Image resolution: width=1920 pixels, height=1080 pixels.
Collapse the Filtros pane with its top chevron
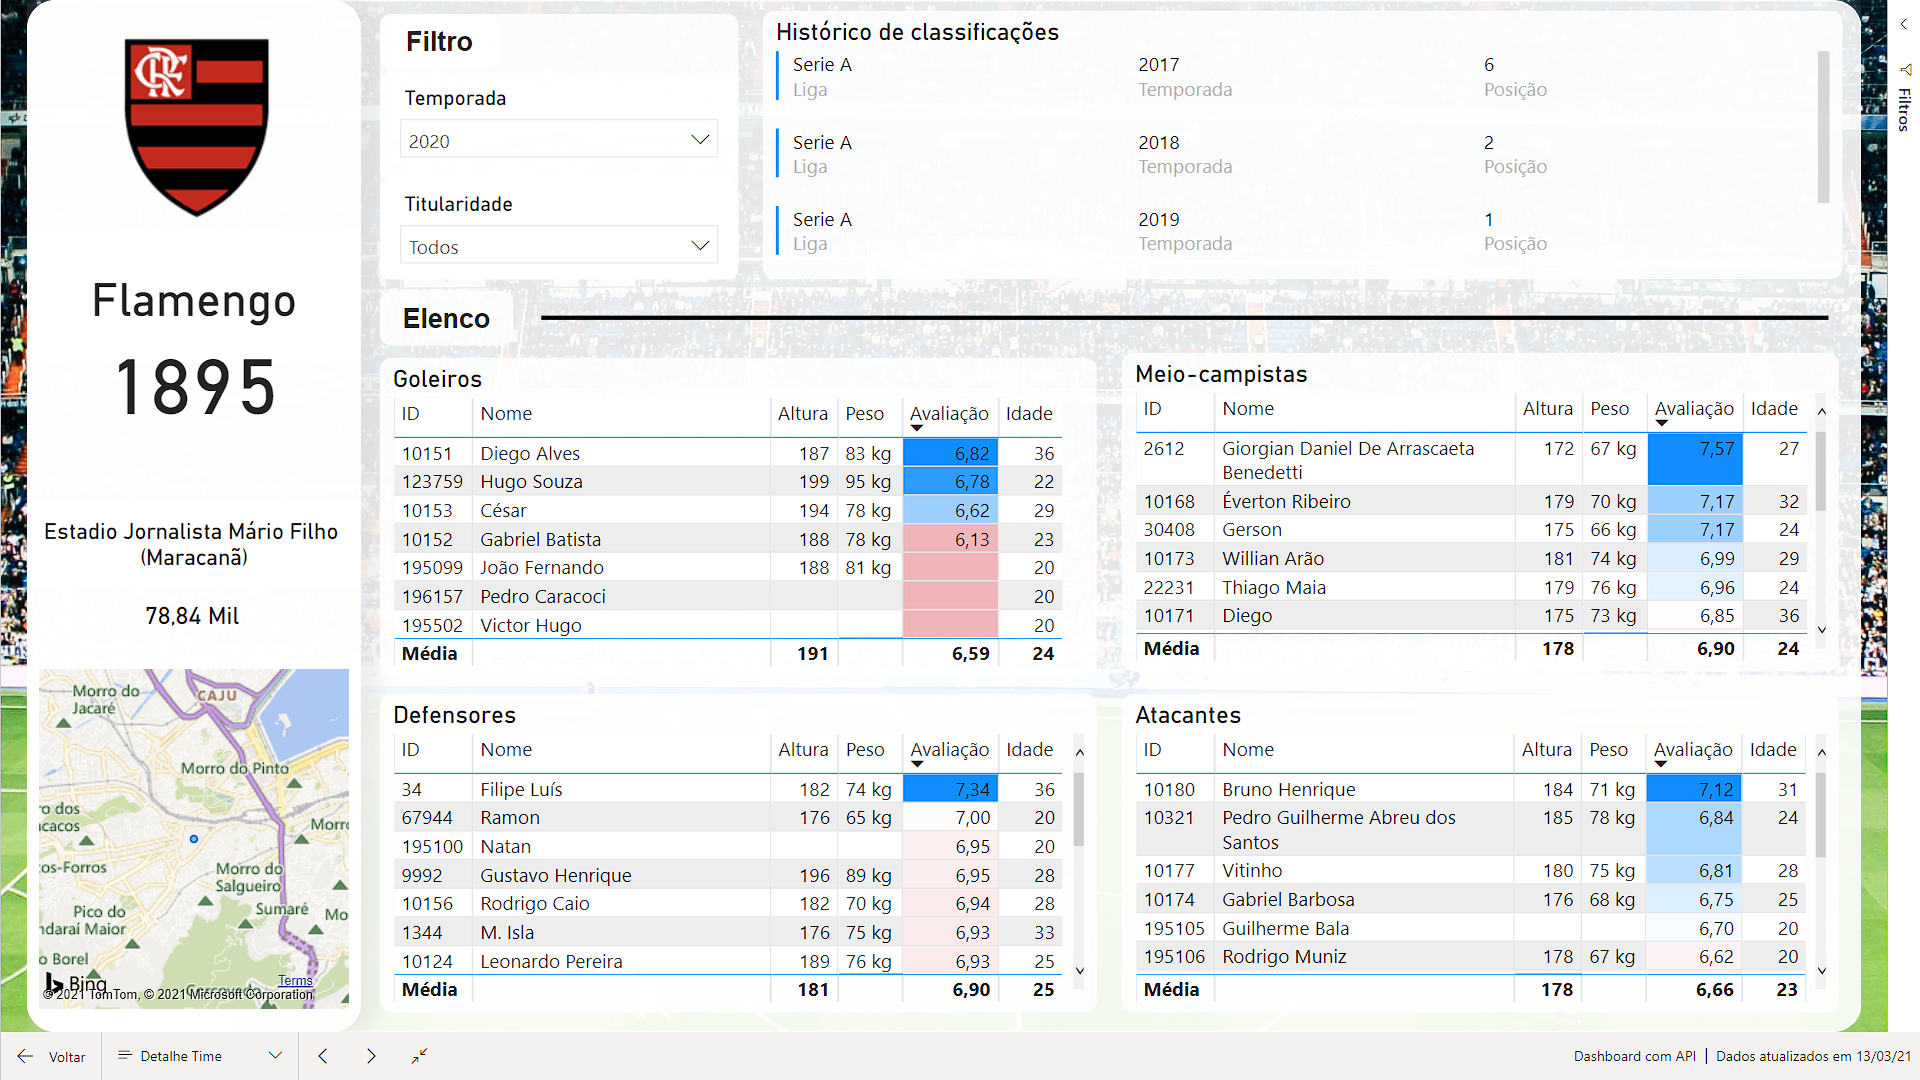[x=1905, y=23]
